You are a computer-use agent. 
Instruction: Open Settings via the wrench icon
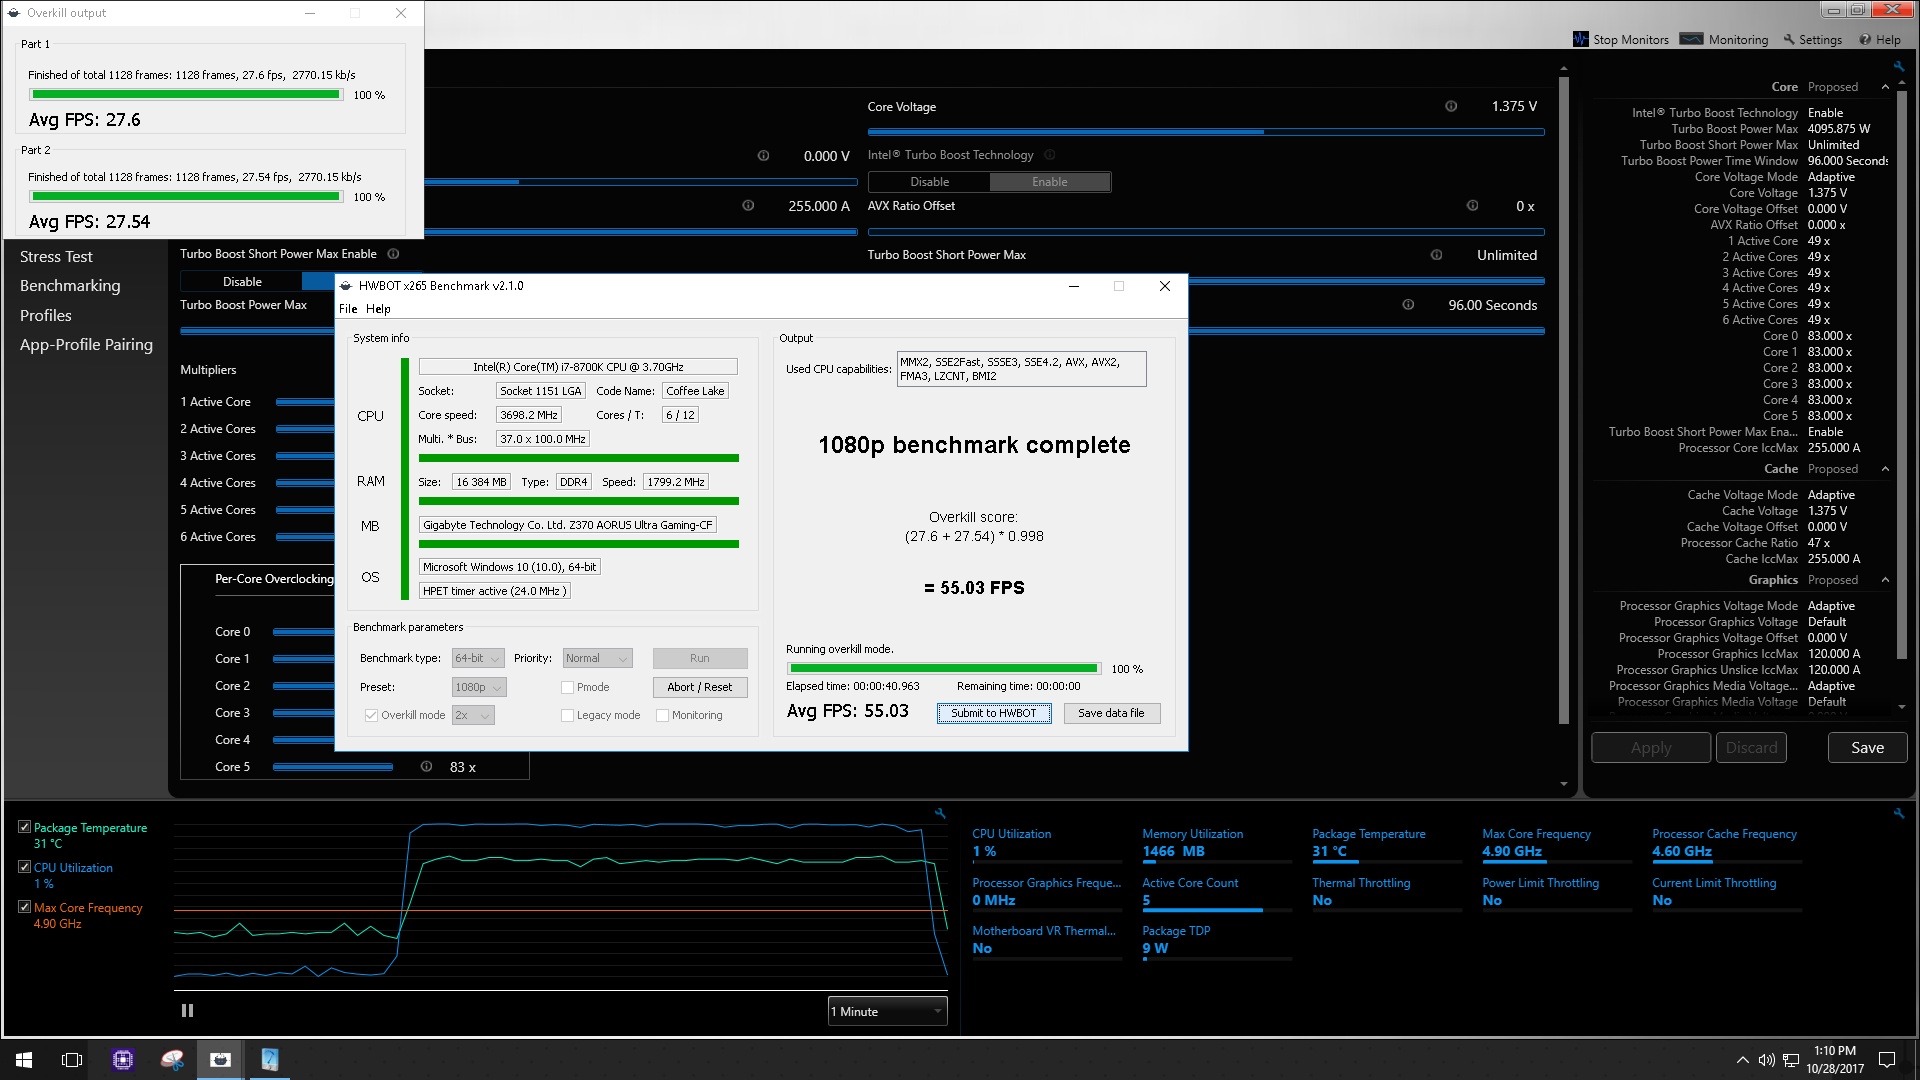[1789, 40]
